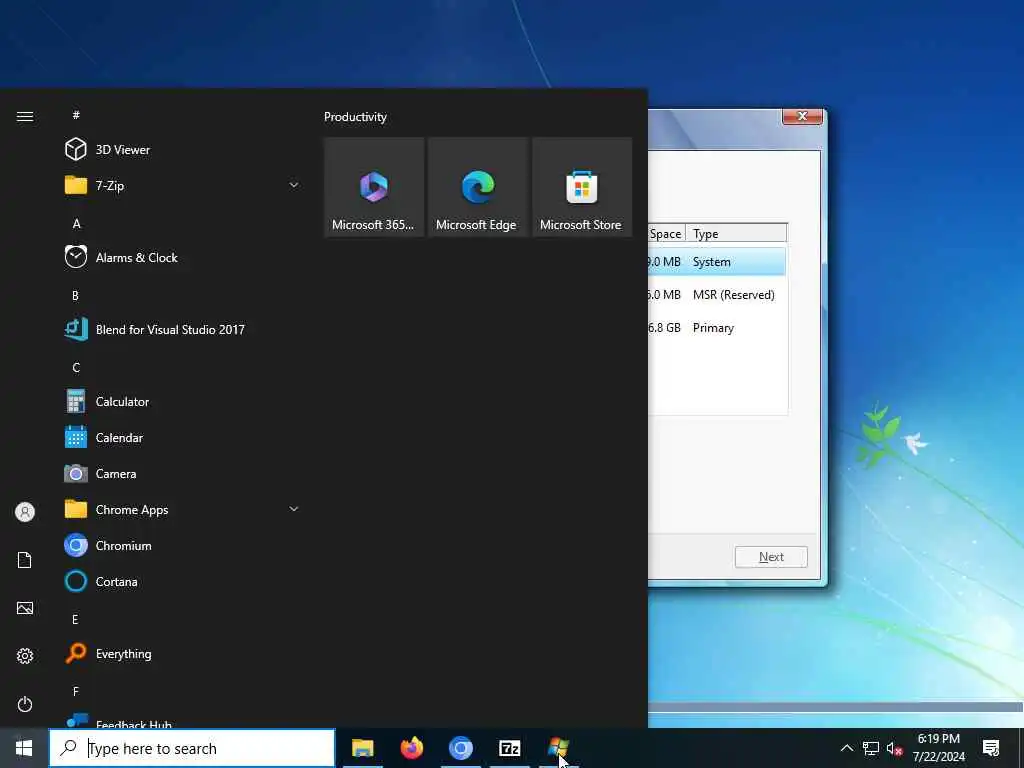Screen dimensions: 1024x768
Task: Click the letter F section header
Action: pos(76,691)
